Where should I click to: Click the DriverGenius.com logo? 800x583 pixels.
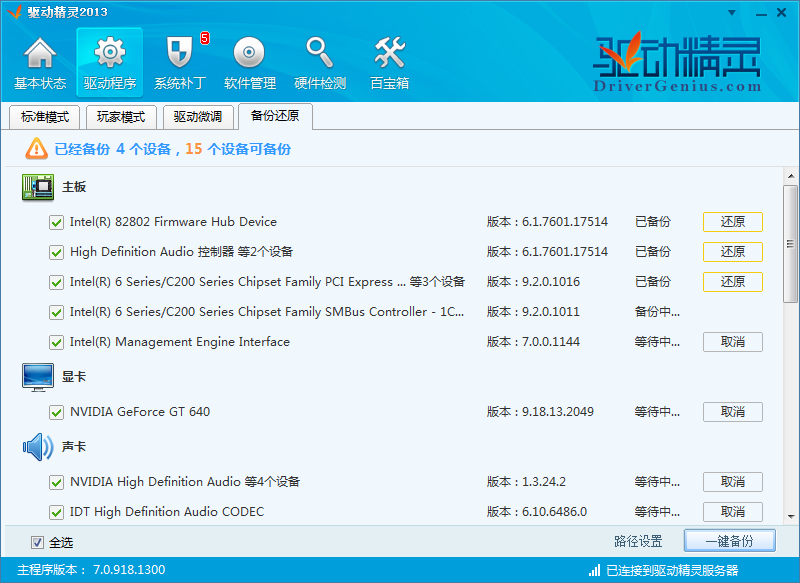coord(677,63)
